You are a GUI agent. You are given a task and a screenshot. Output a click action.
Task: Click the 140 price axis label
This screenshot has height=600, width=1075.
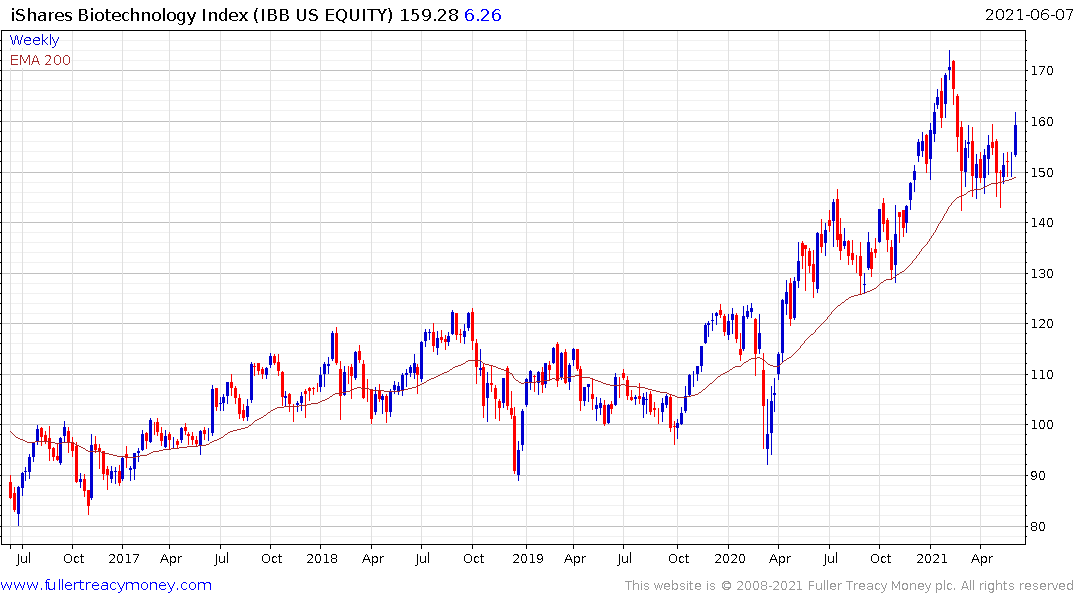1041,223
